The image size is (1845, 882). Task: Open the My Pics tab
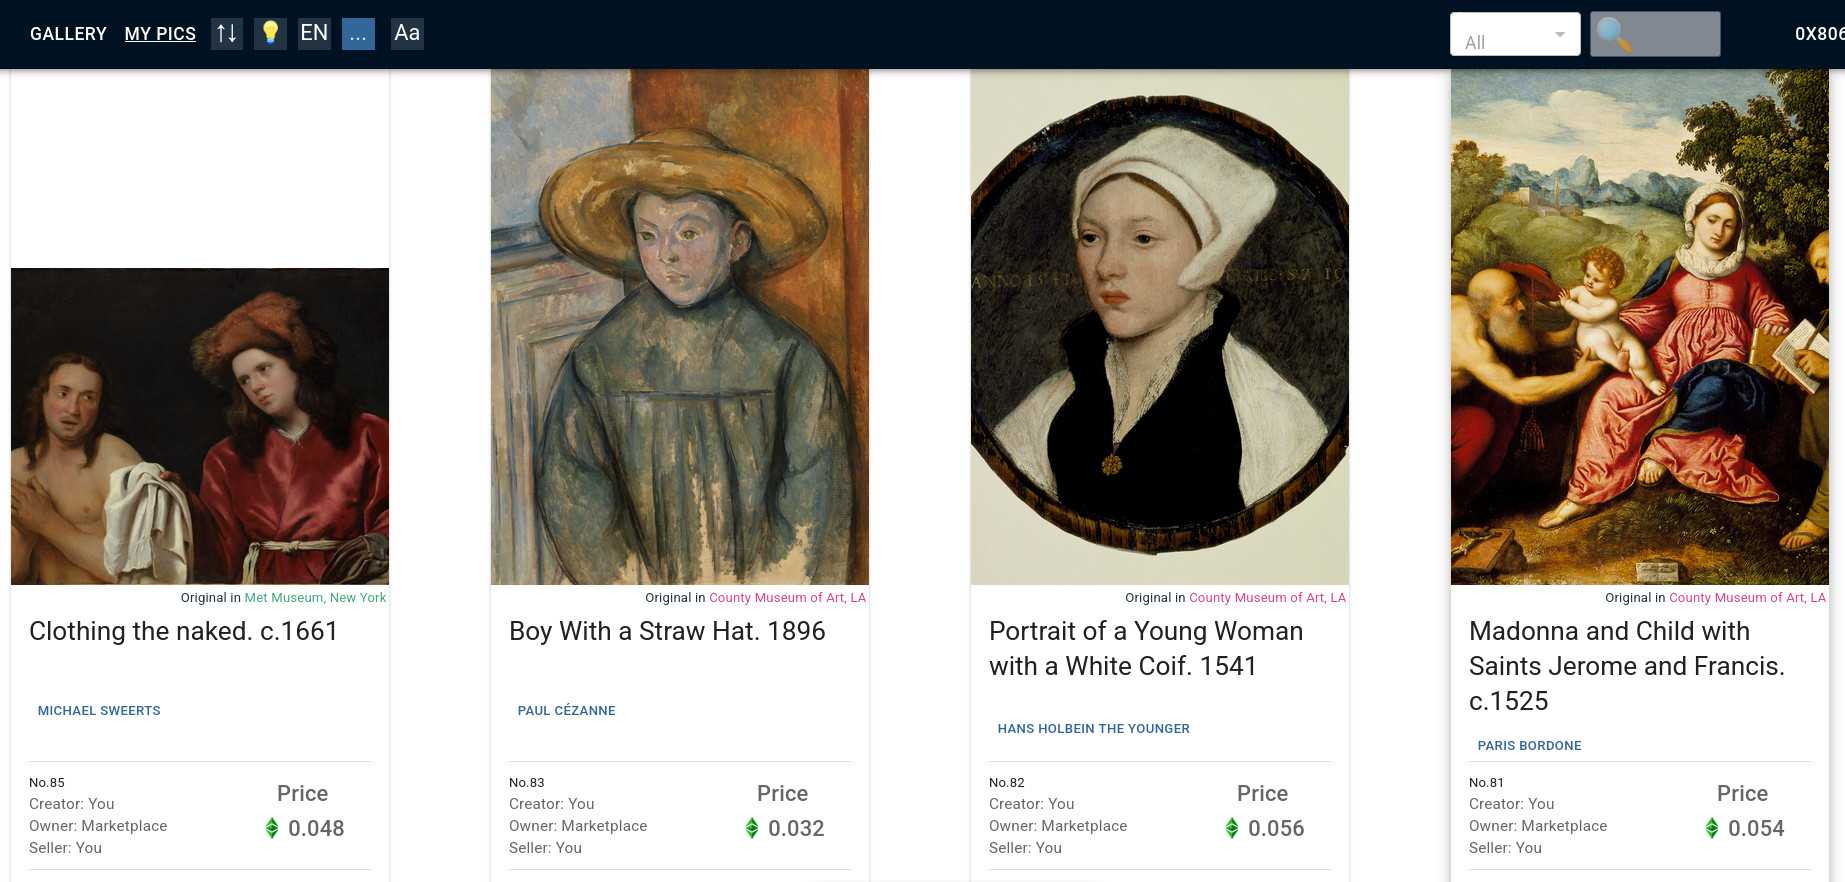point(160,34)
